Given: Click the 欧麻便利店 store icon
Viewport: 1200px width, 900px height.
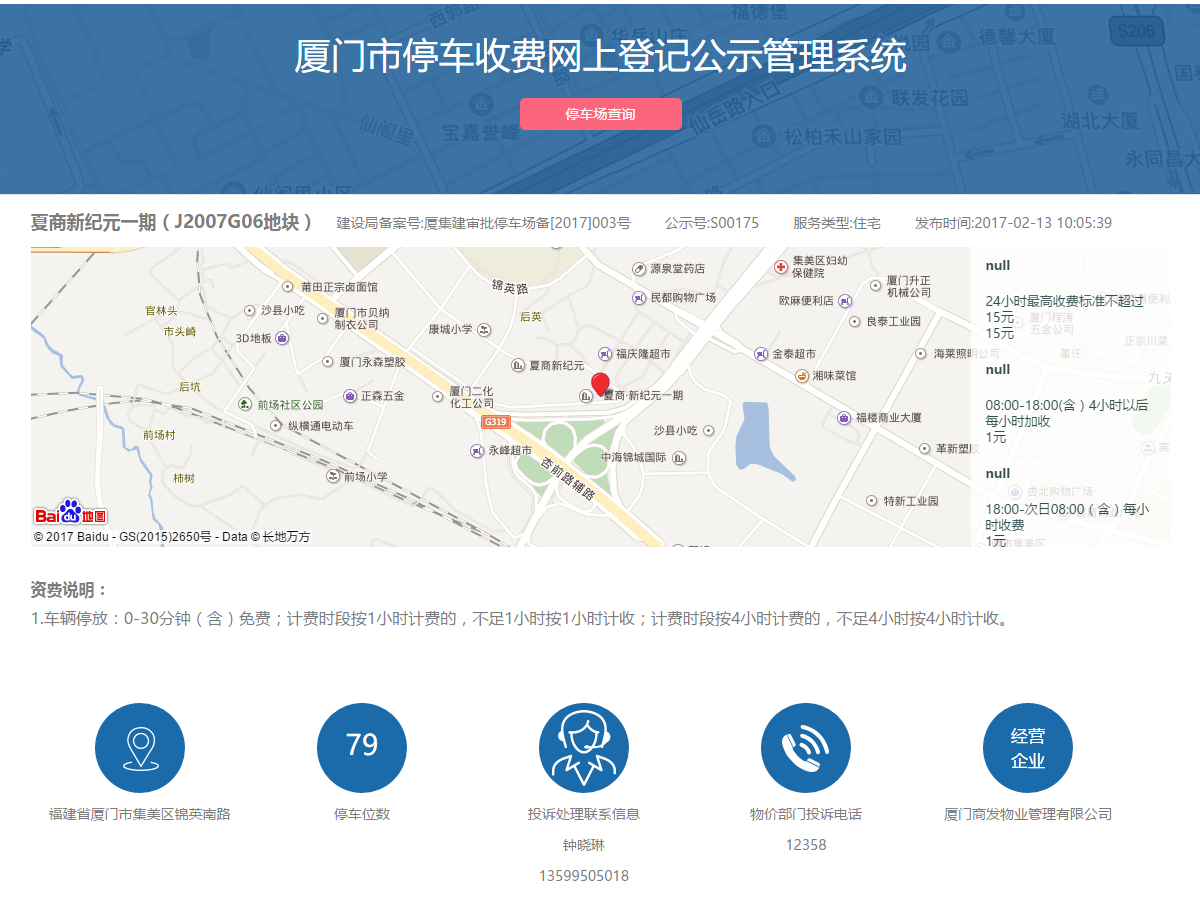Looking at the screenshot, I should [845, 300].
